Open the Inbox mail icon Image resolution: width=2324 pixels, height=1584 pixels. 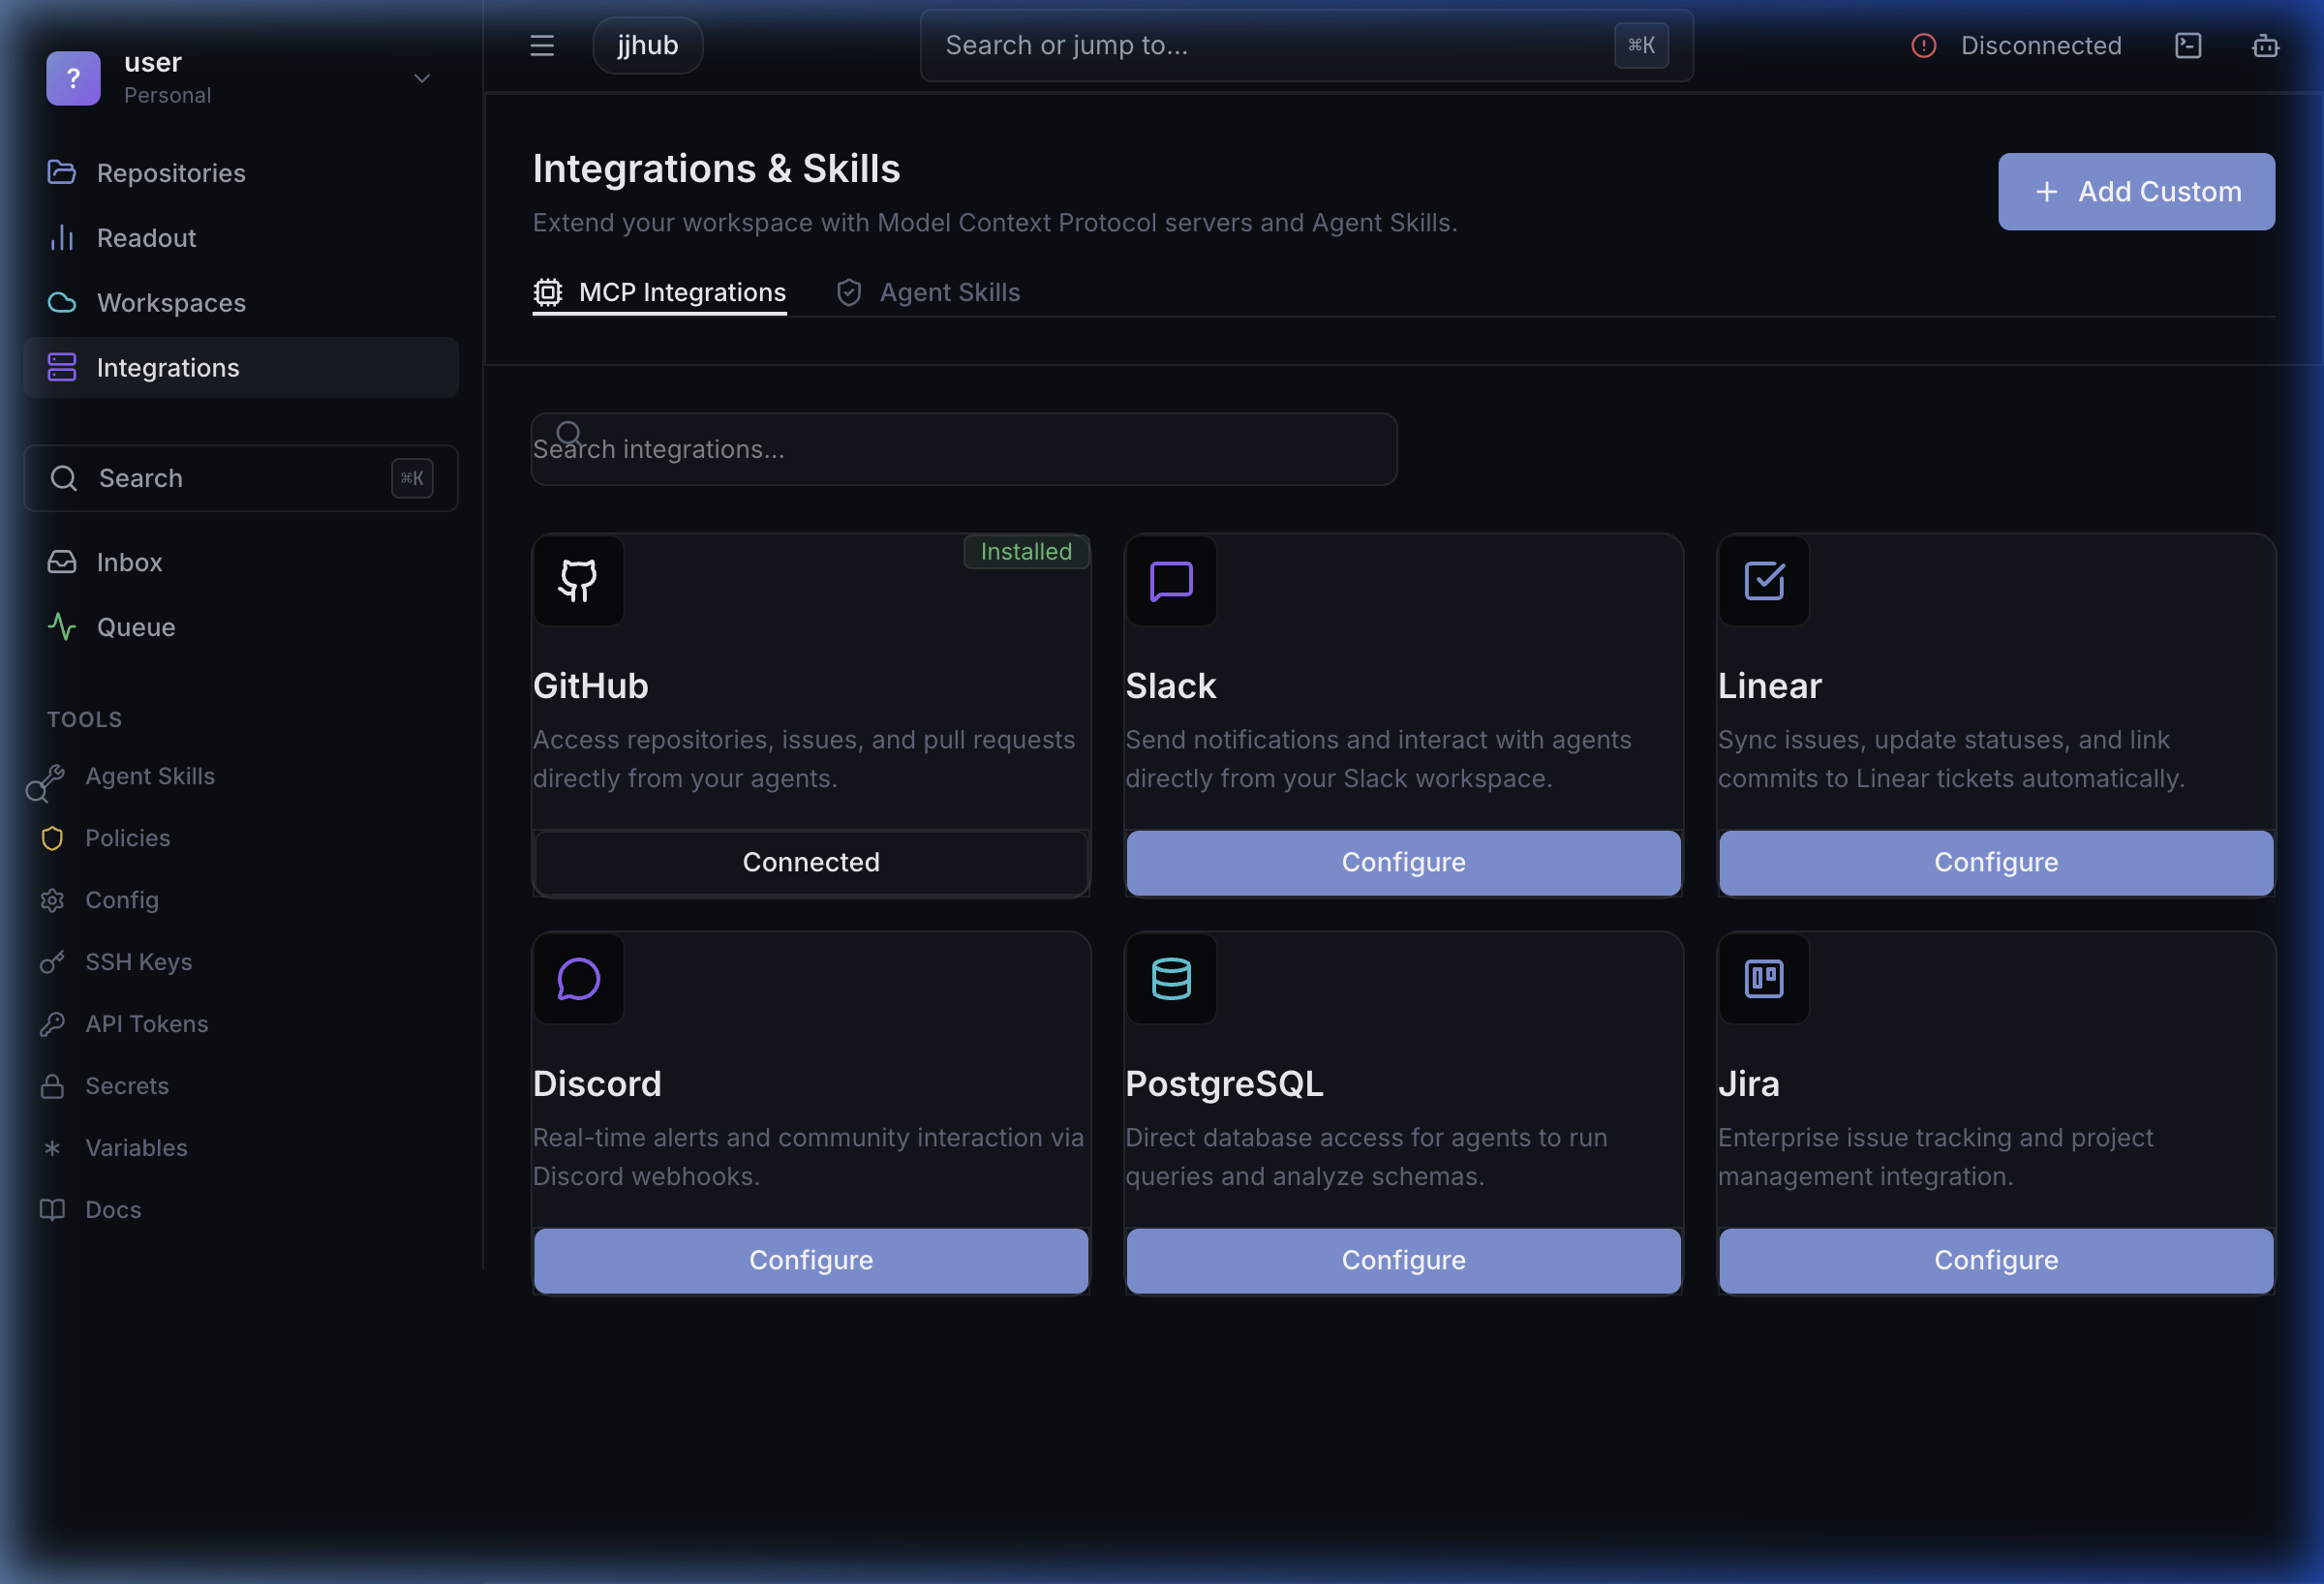(62, 561)
